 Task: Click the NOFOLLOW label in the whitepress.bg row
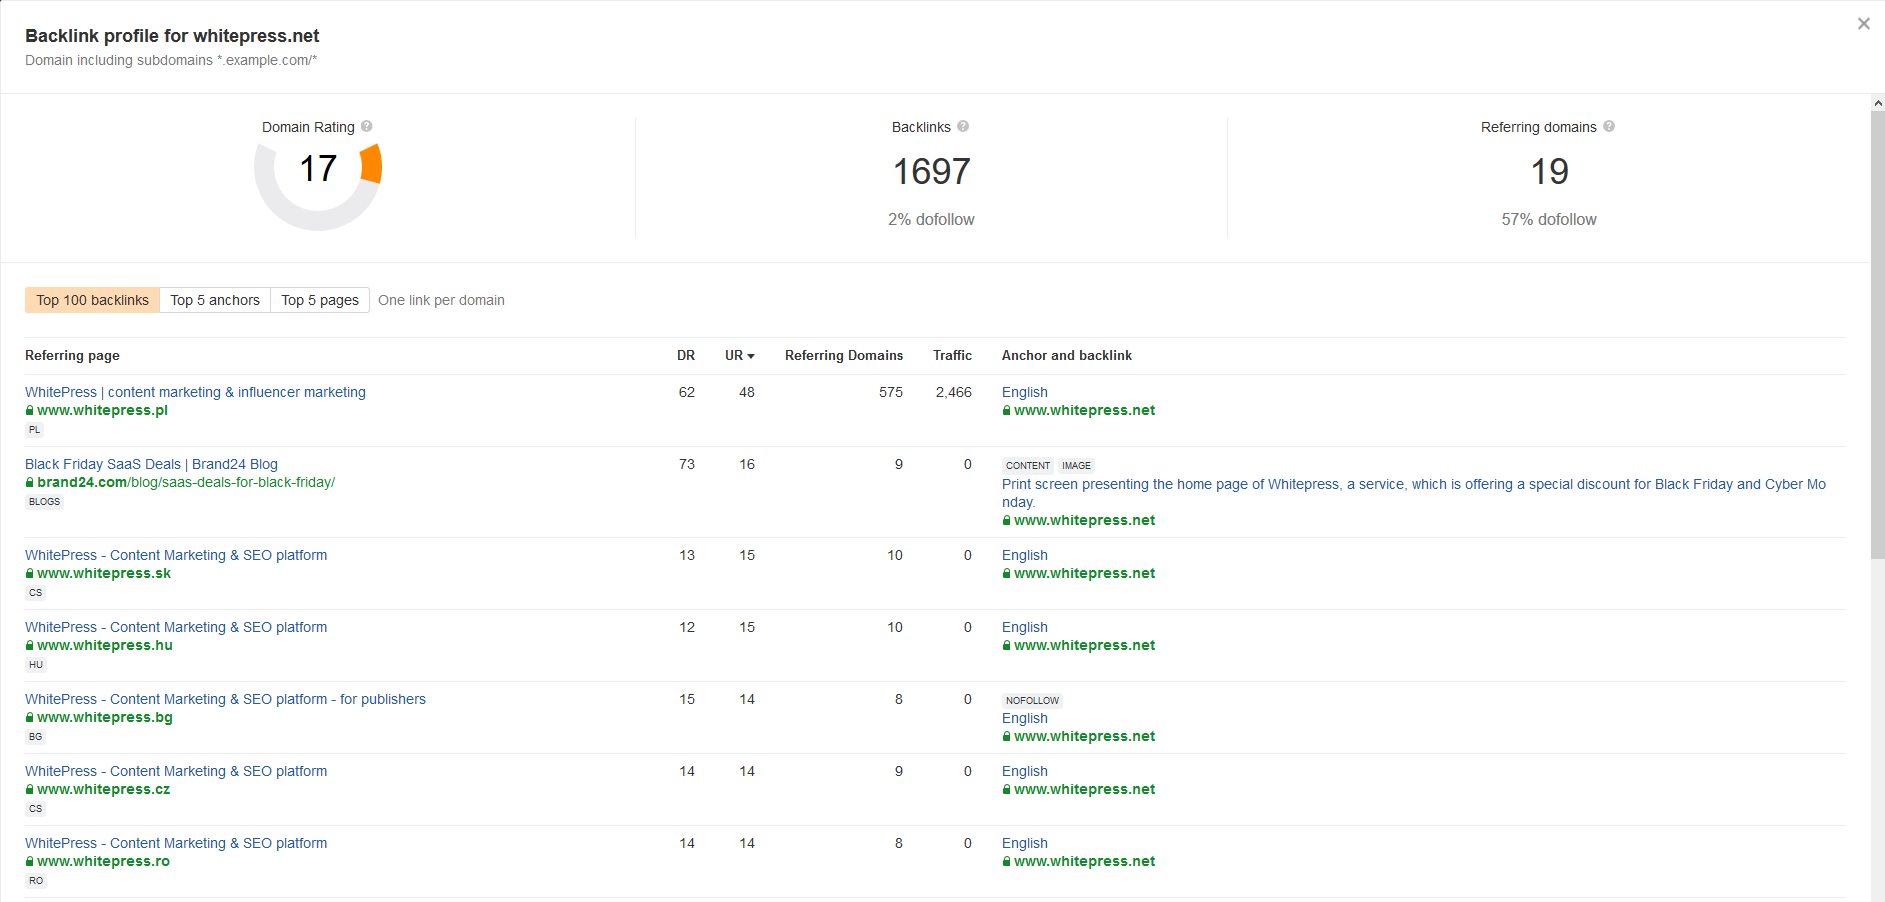(x=1032, y=700)
